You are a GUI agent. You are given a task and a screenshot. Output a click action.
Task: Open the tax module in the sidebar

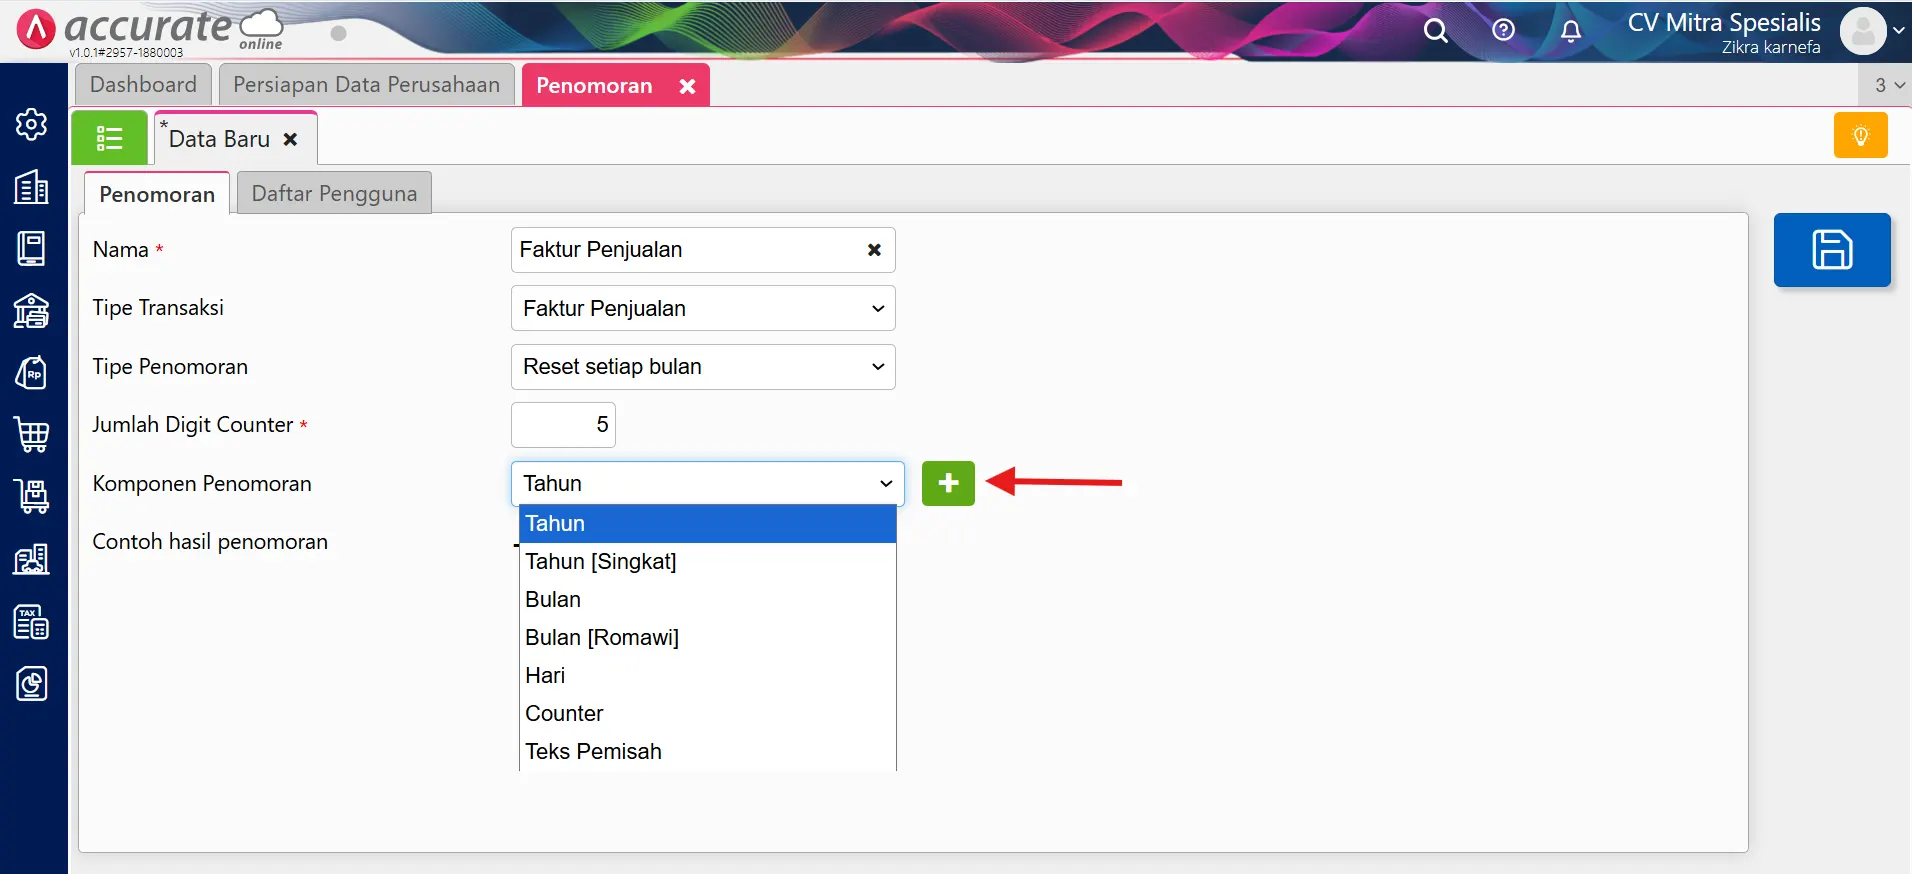click(32, 622)
